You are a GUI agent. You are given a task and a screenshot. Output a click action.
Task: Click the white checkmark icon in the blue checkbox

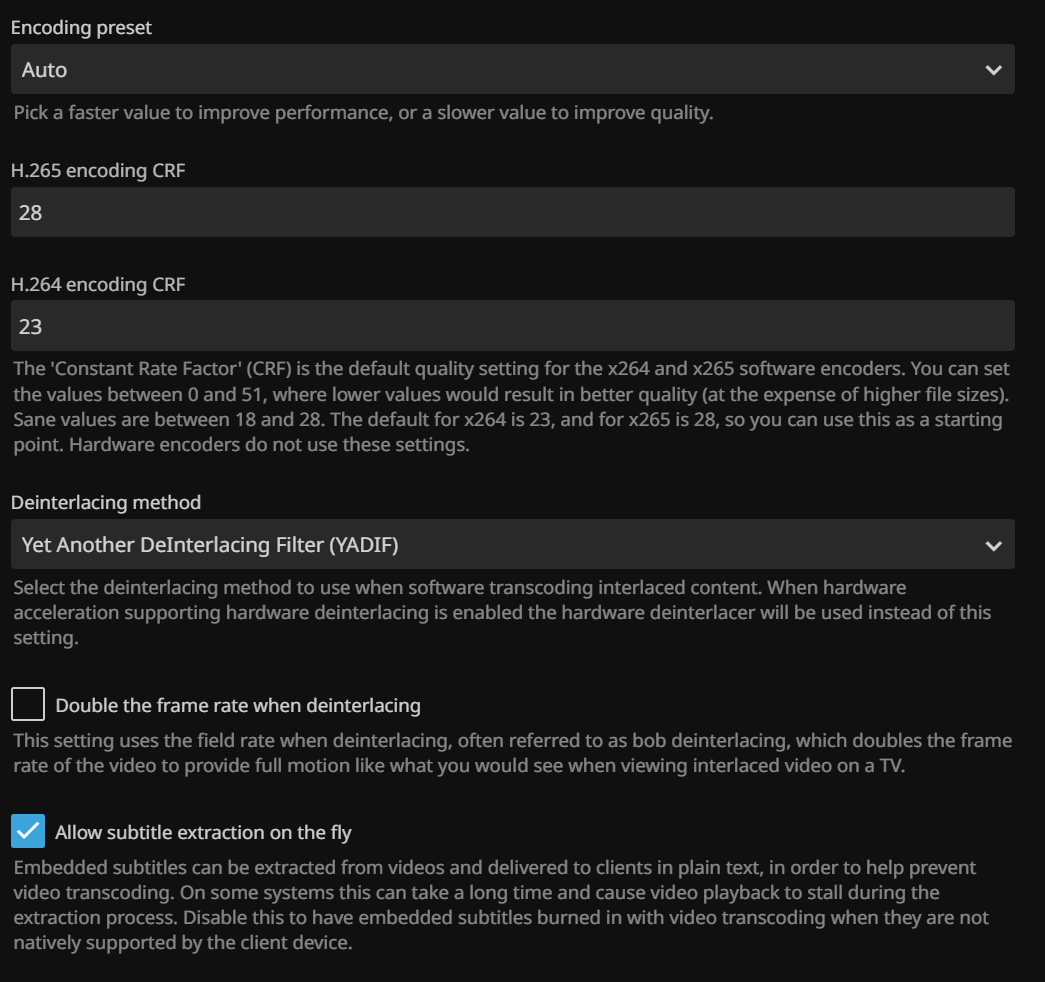[28, 831]
